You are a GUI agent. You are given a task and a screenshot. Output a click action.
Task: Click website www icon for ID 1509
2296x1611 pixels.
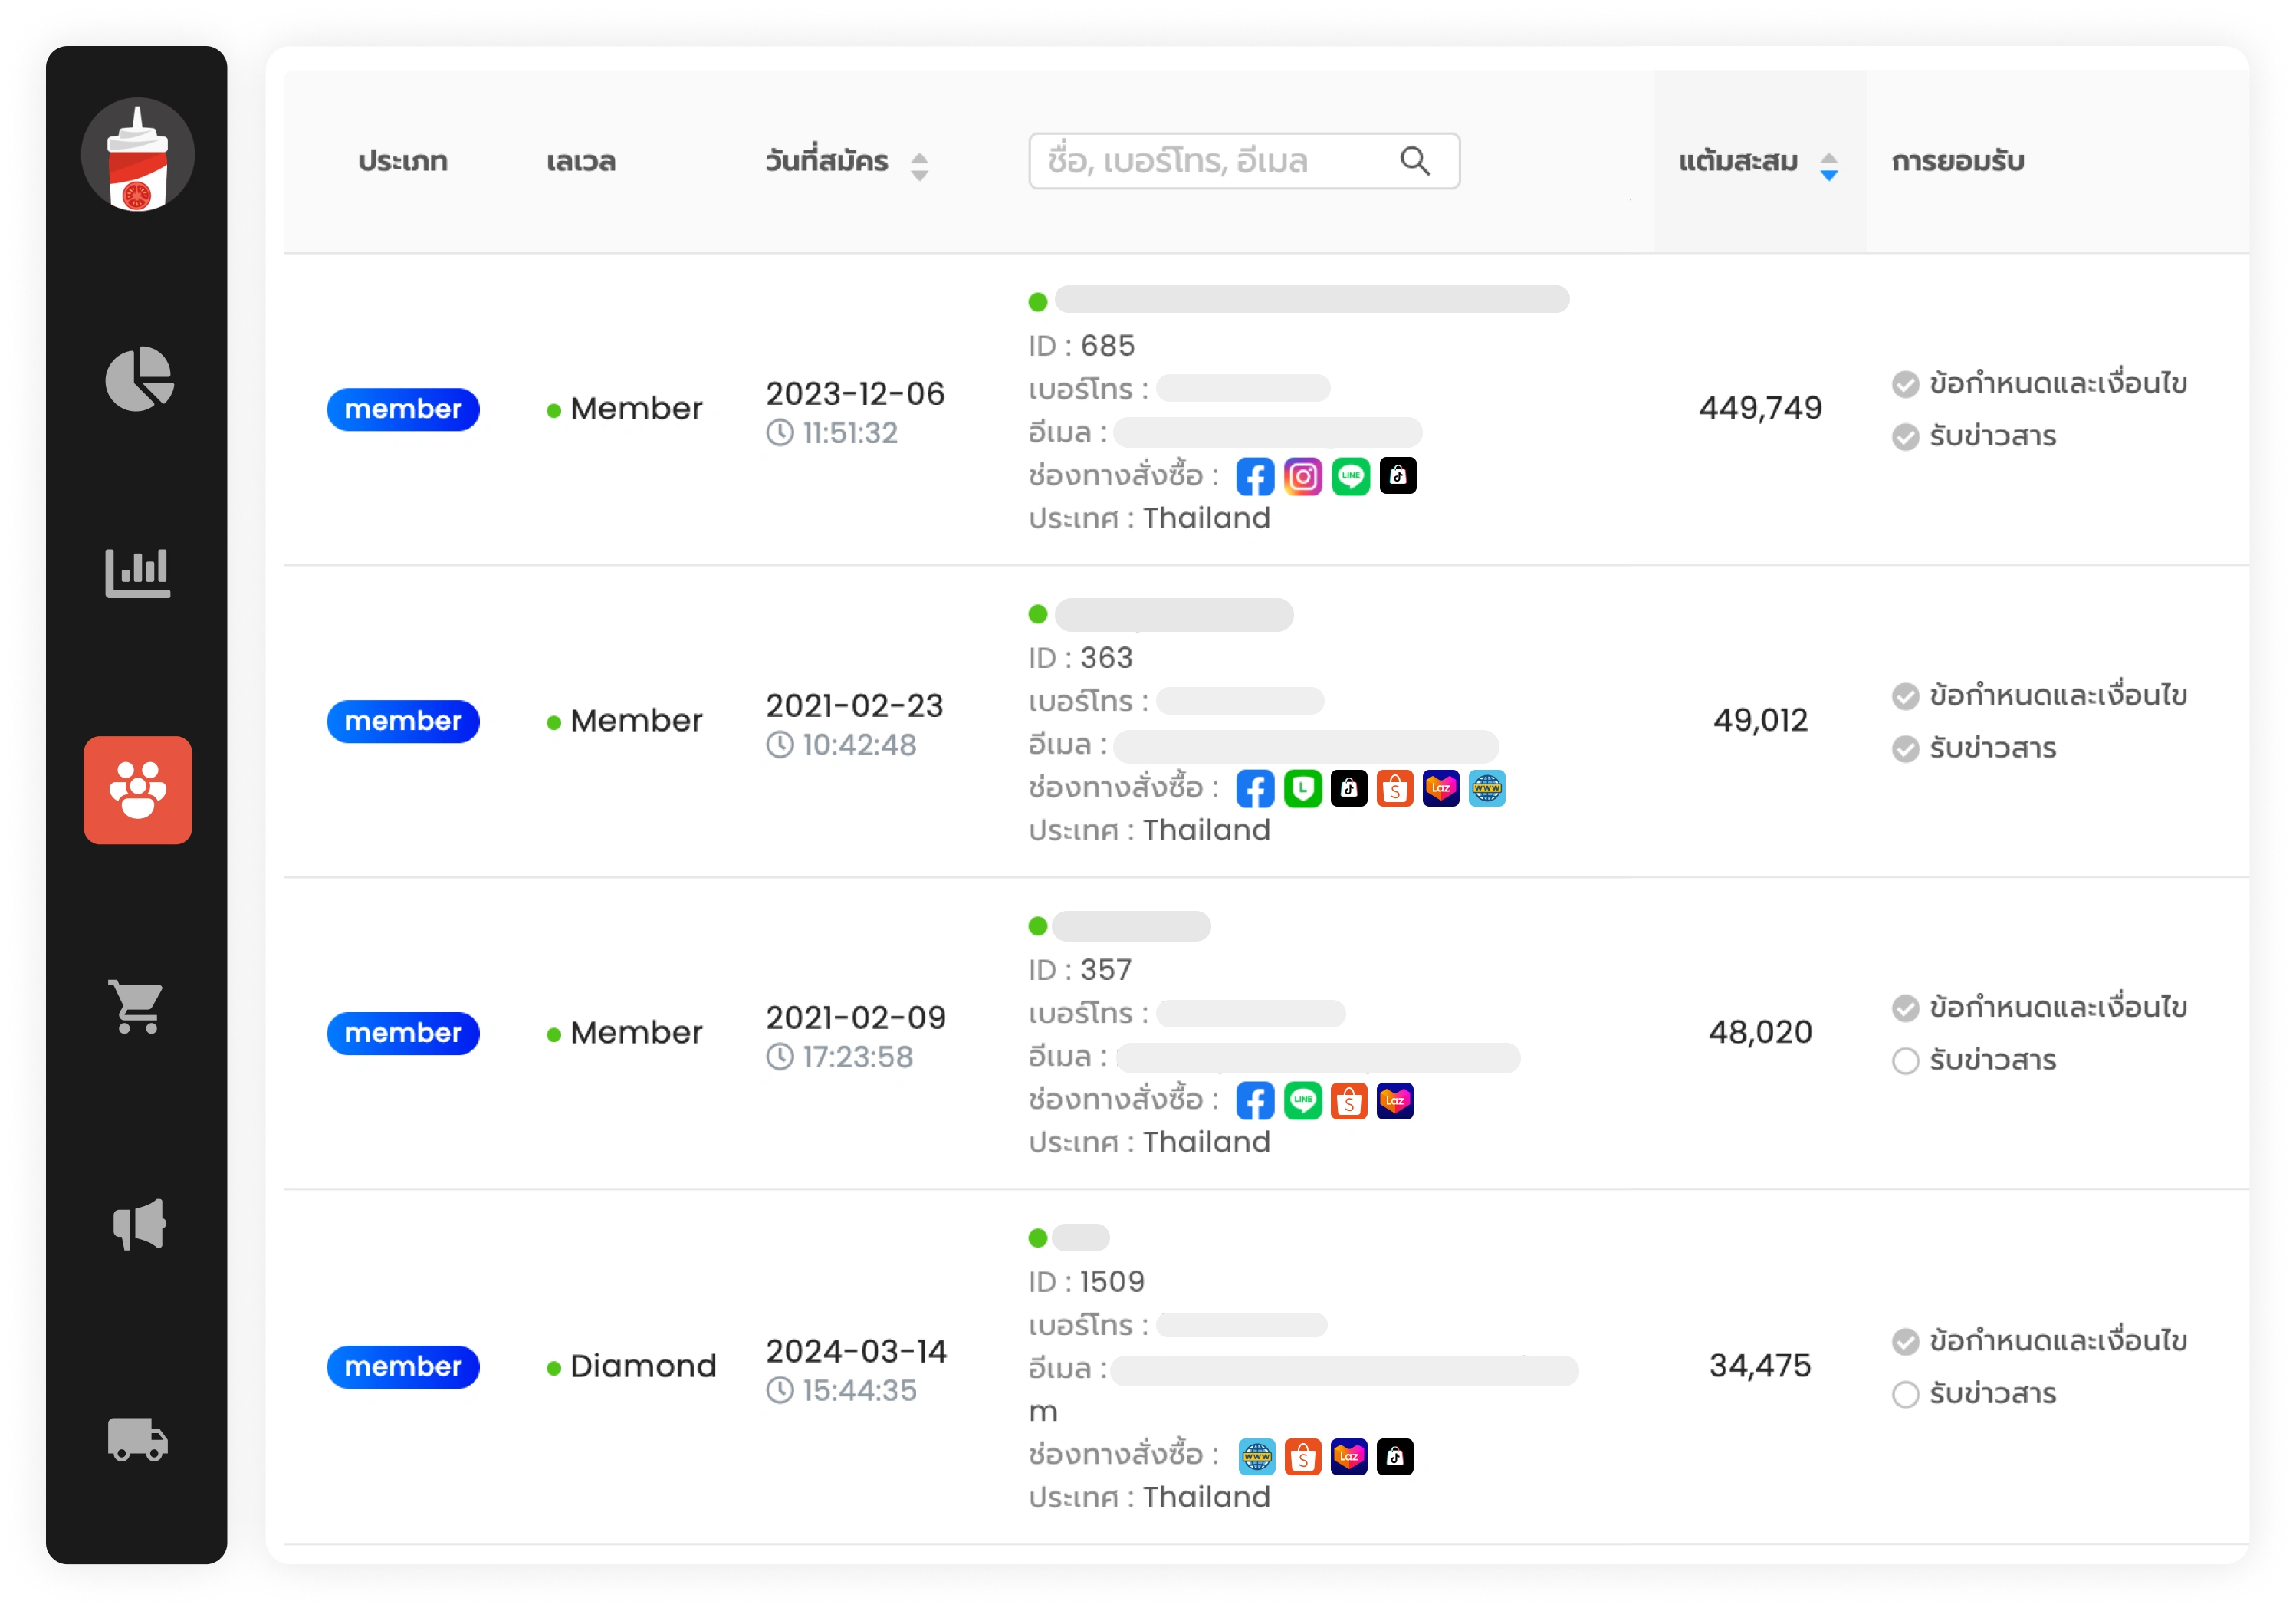[1257, 1456]
